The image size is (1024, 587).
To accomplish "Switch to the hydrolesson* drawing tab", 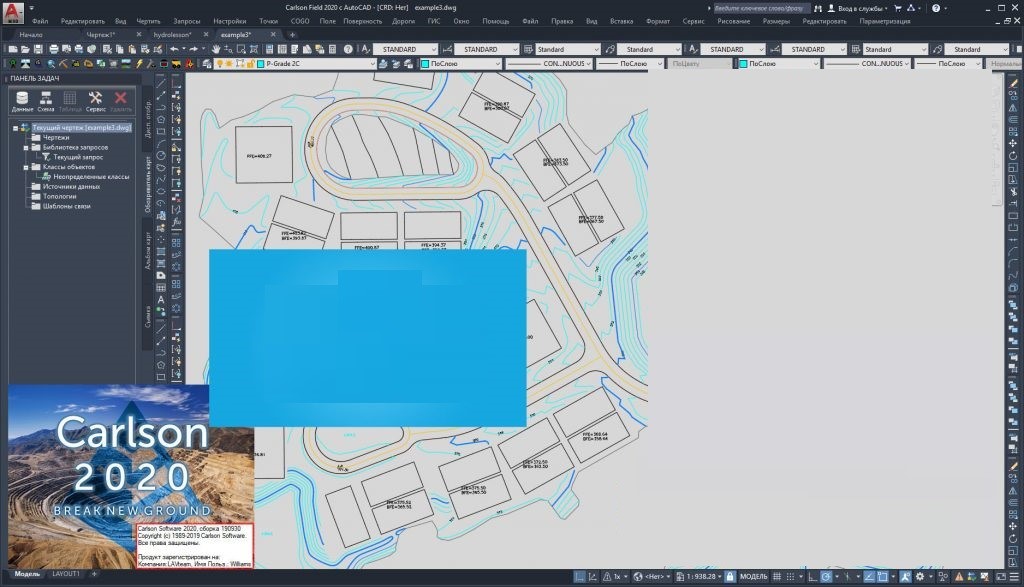I will 172,35.
